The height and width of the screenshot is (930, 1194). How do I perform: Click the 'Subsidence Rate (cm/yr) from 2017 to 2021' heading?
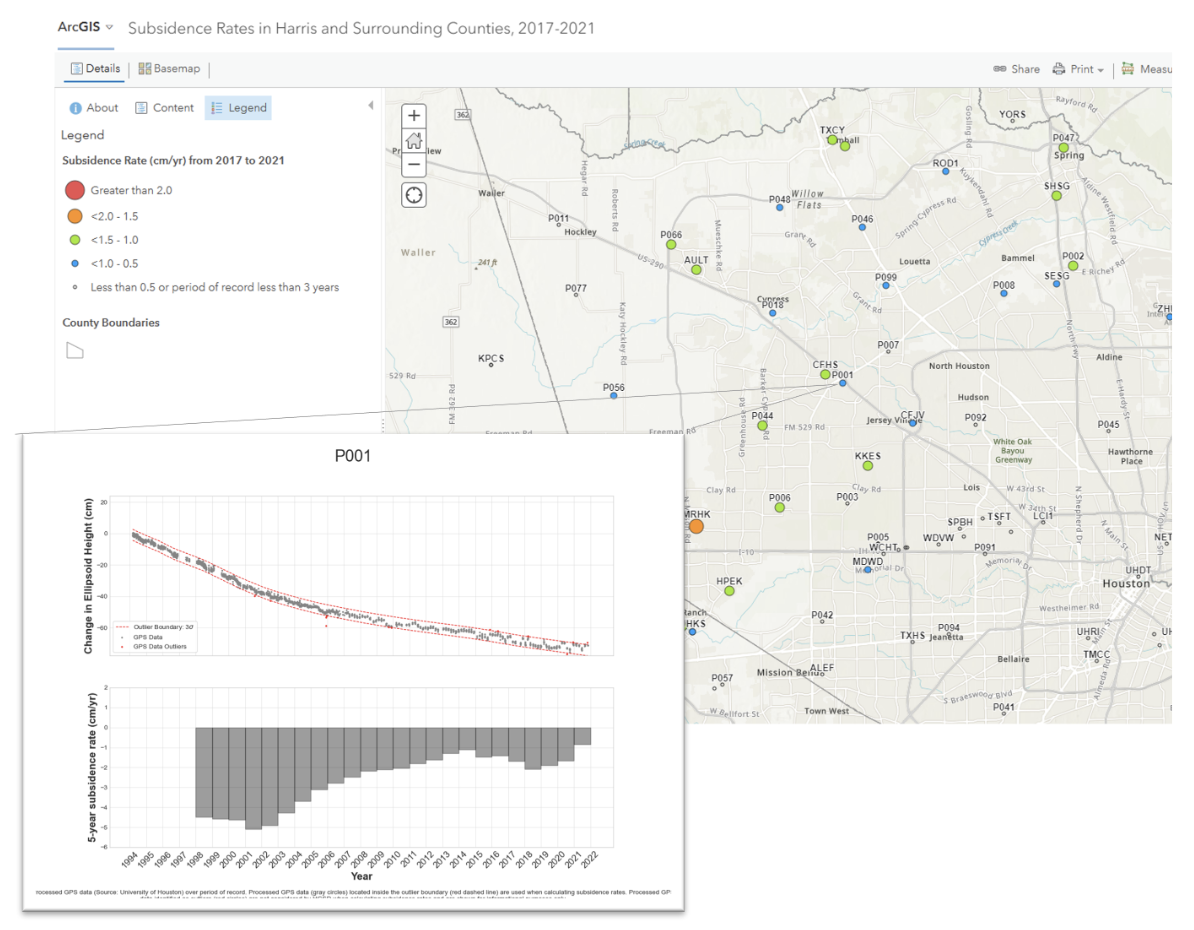(x=174, y=161)
